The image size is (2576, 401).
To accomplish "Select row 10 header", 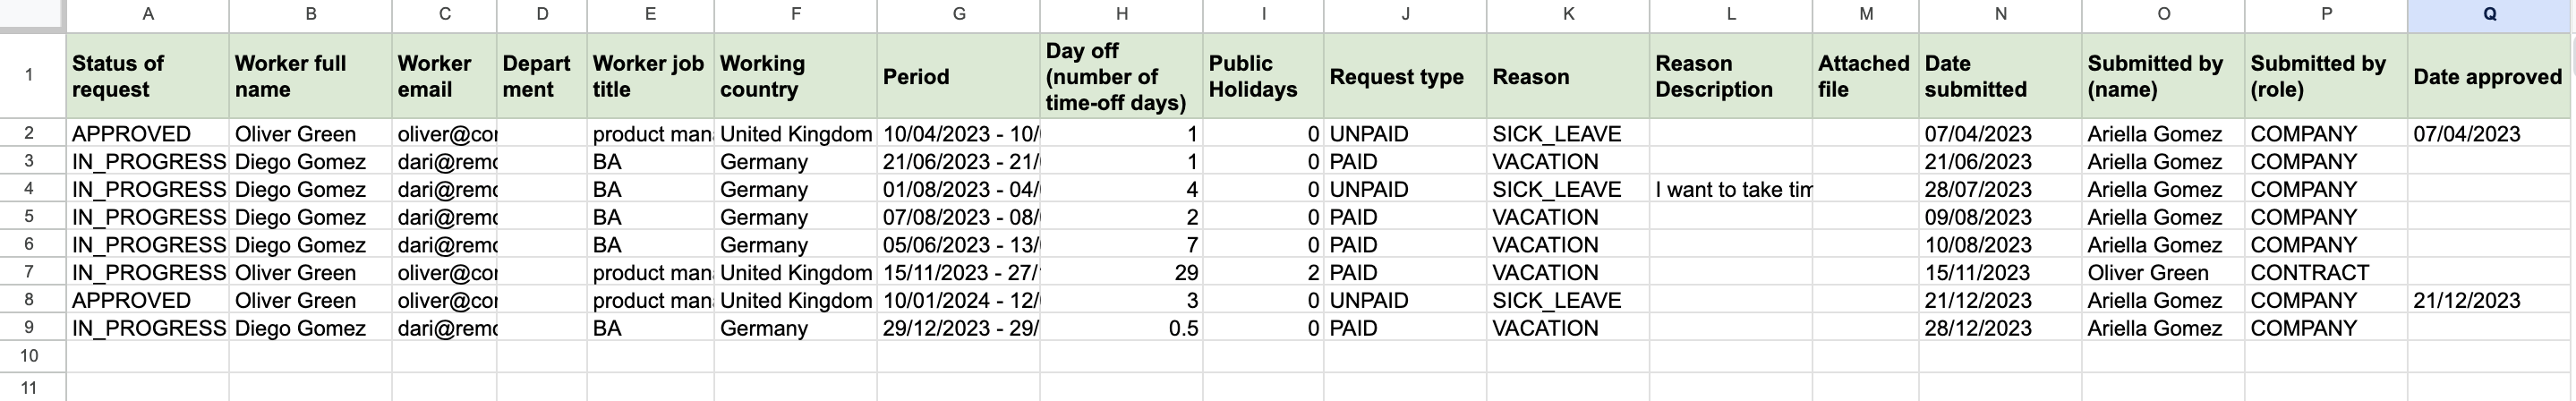I will tap(30, 356).
